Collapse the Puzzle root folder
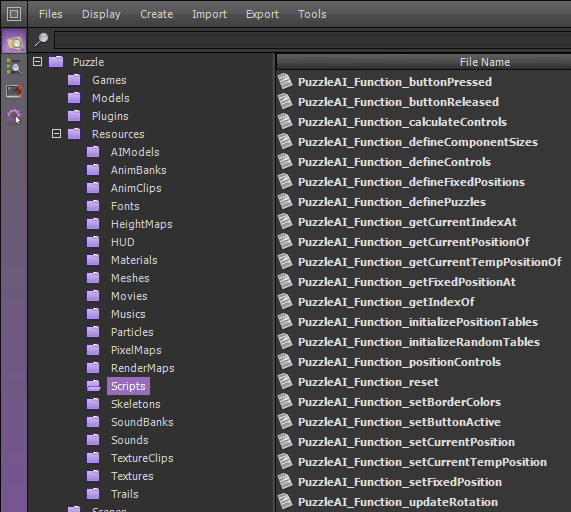 coord(38,62)
